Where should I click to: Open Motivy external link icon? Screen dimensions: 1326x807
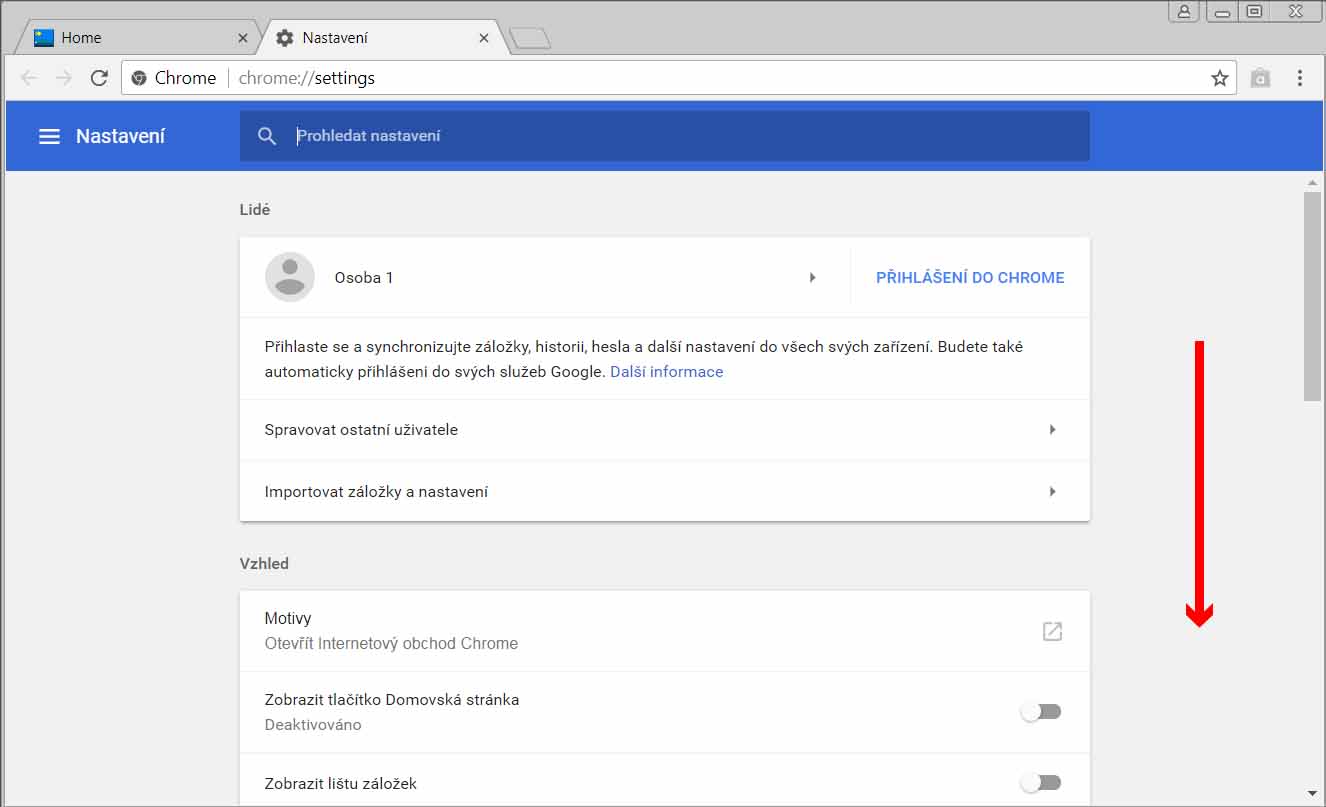[x=1052, y=631]
